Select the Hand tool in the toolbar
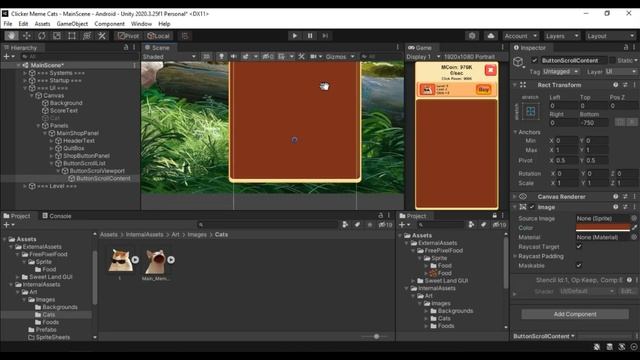 tap(11, 36)
